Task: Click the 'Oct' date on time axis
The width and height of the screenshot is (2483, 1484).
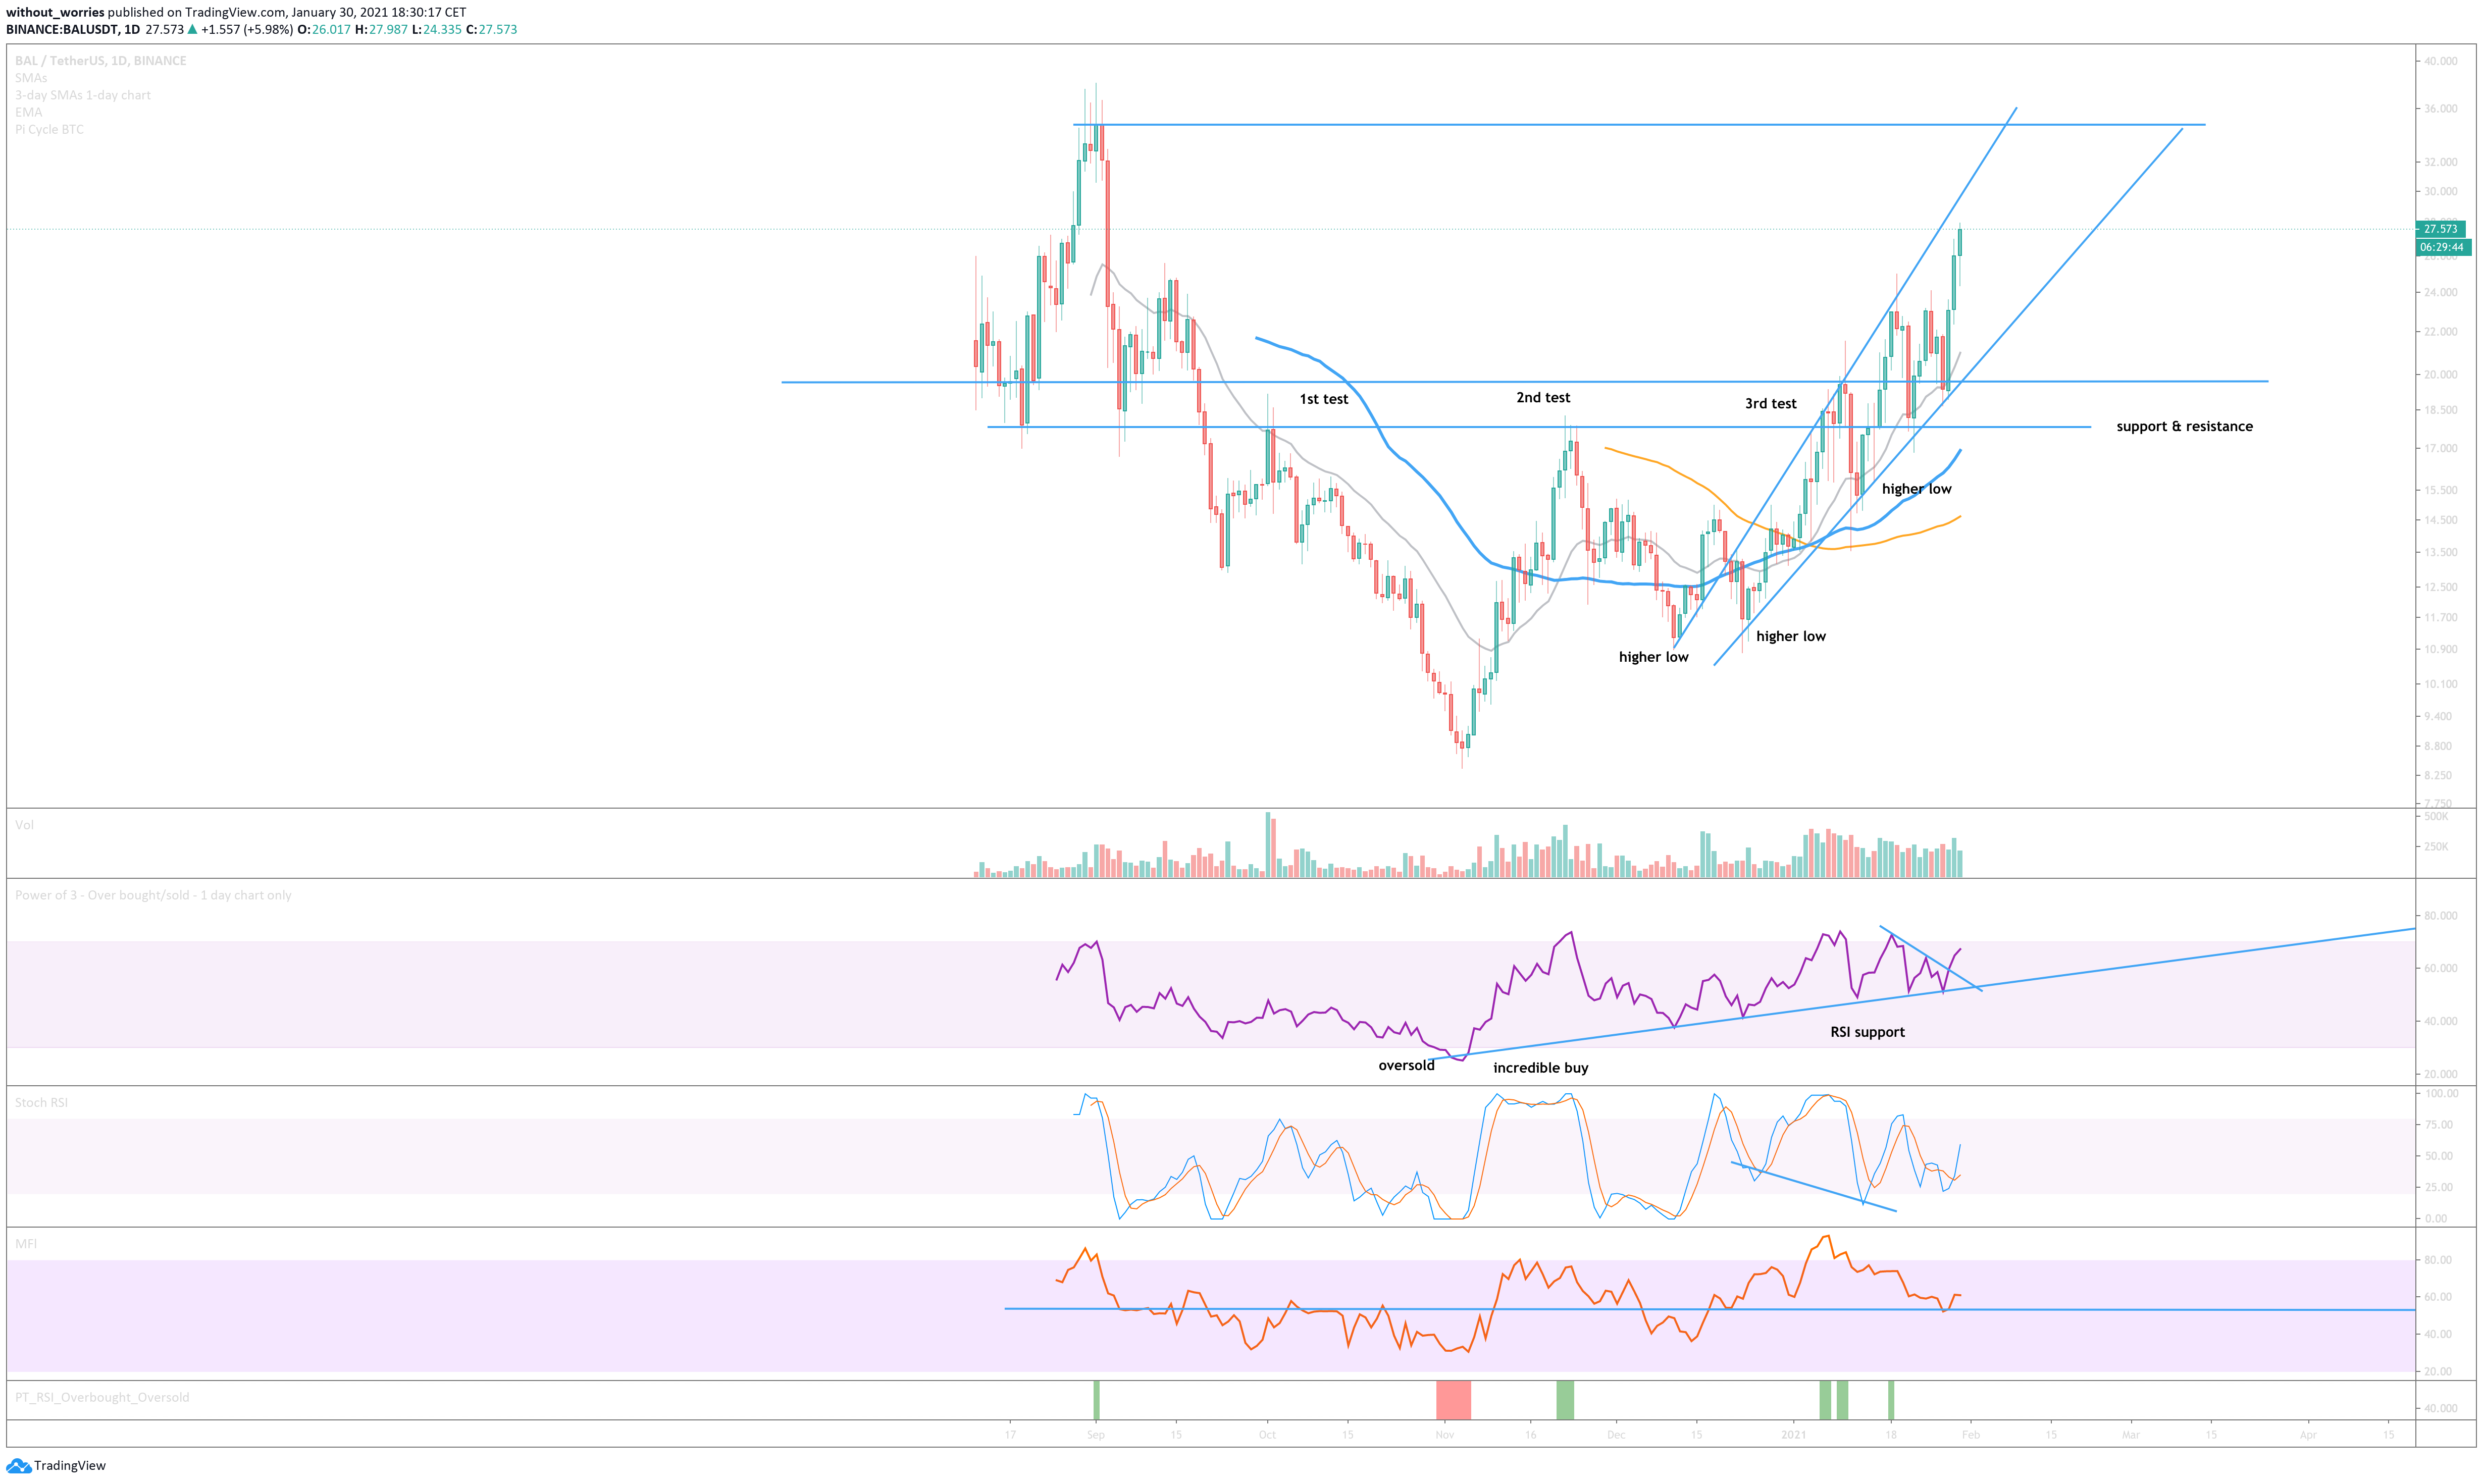Action: click(1267, 1435)
